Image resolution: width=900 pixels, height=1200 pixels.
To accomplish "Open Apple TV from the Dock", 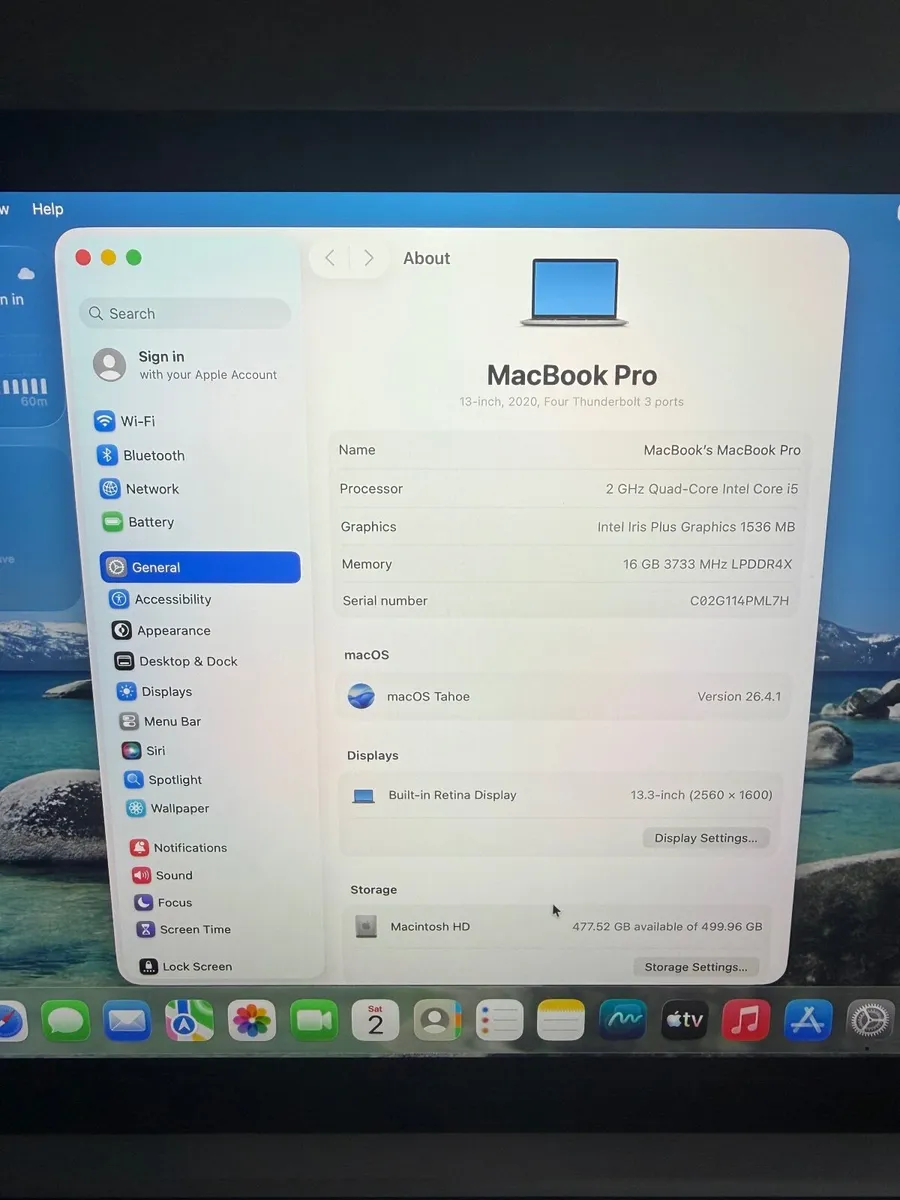I will [x=684, y=1021].
